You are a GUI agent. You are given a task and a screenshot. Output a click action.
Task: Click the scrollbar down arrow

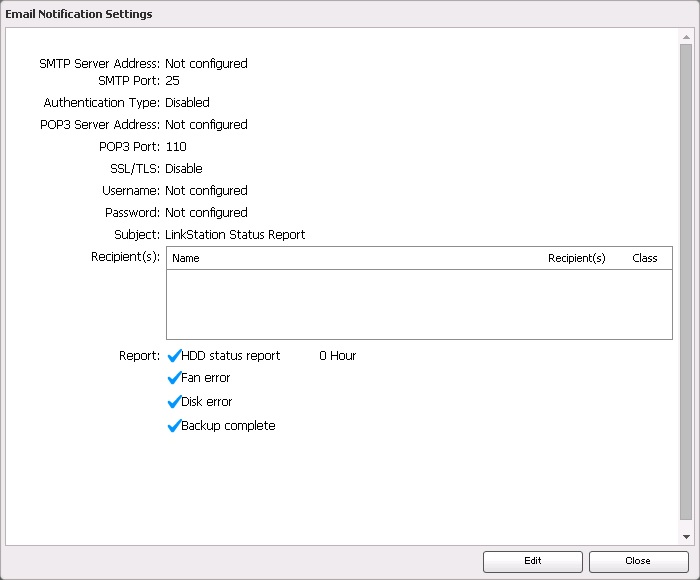click(686, 537)
